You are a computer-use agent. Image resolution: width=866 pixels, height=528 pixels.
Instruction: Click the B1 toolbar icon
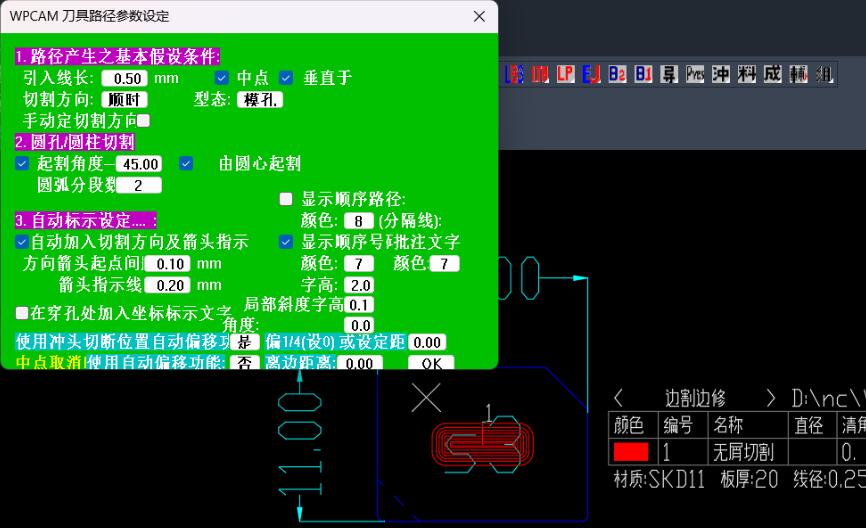643,74
